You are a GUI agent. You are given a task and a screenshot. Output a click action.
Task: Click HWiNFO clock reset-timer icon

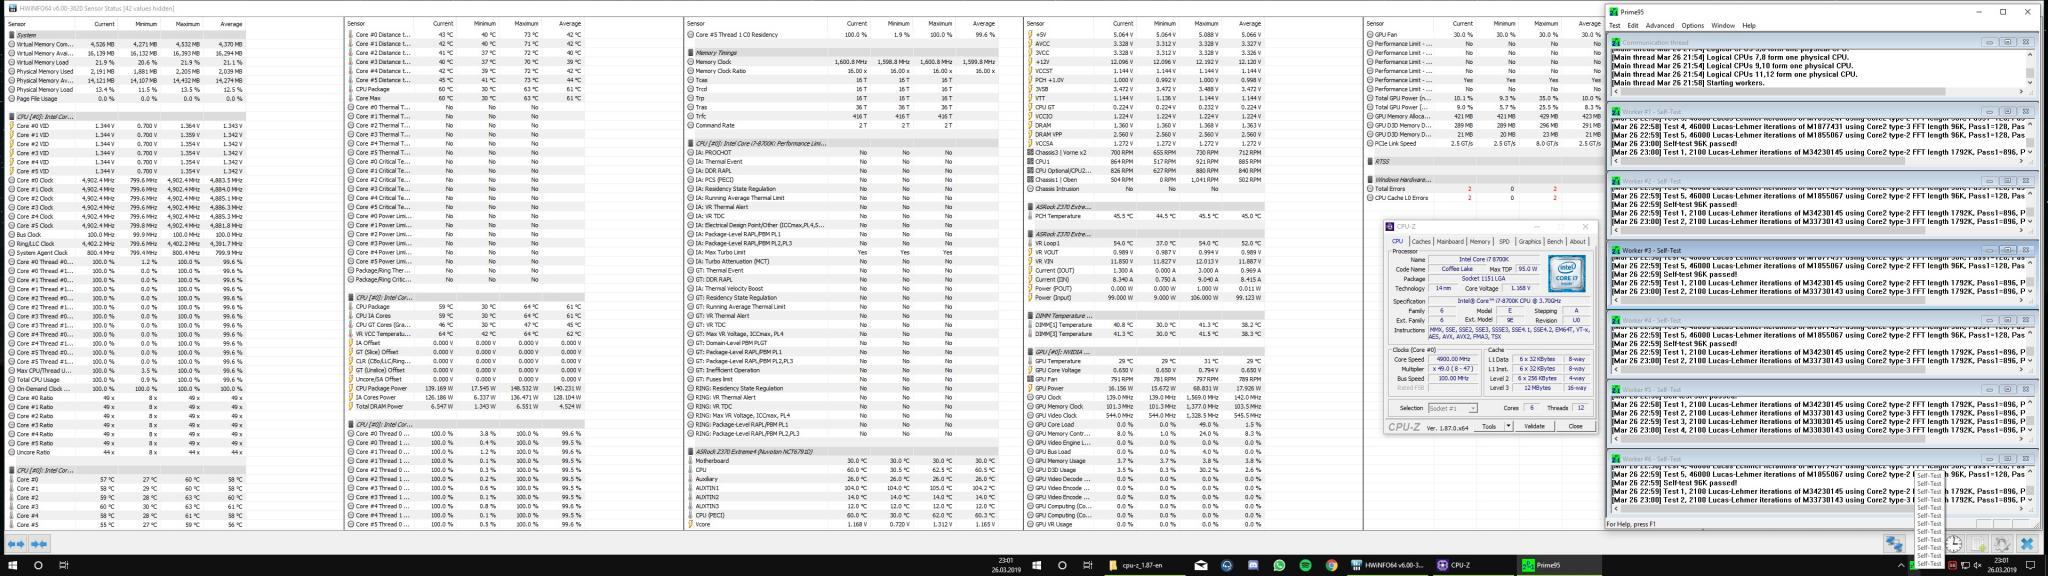pos(1953,543)
